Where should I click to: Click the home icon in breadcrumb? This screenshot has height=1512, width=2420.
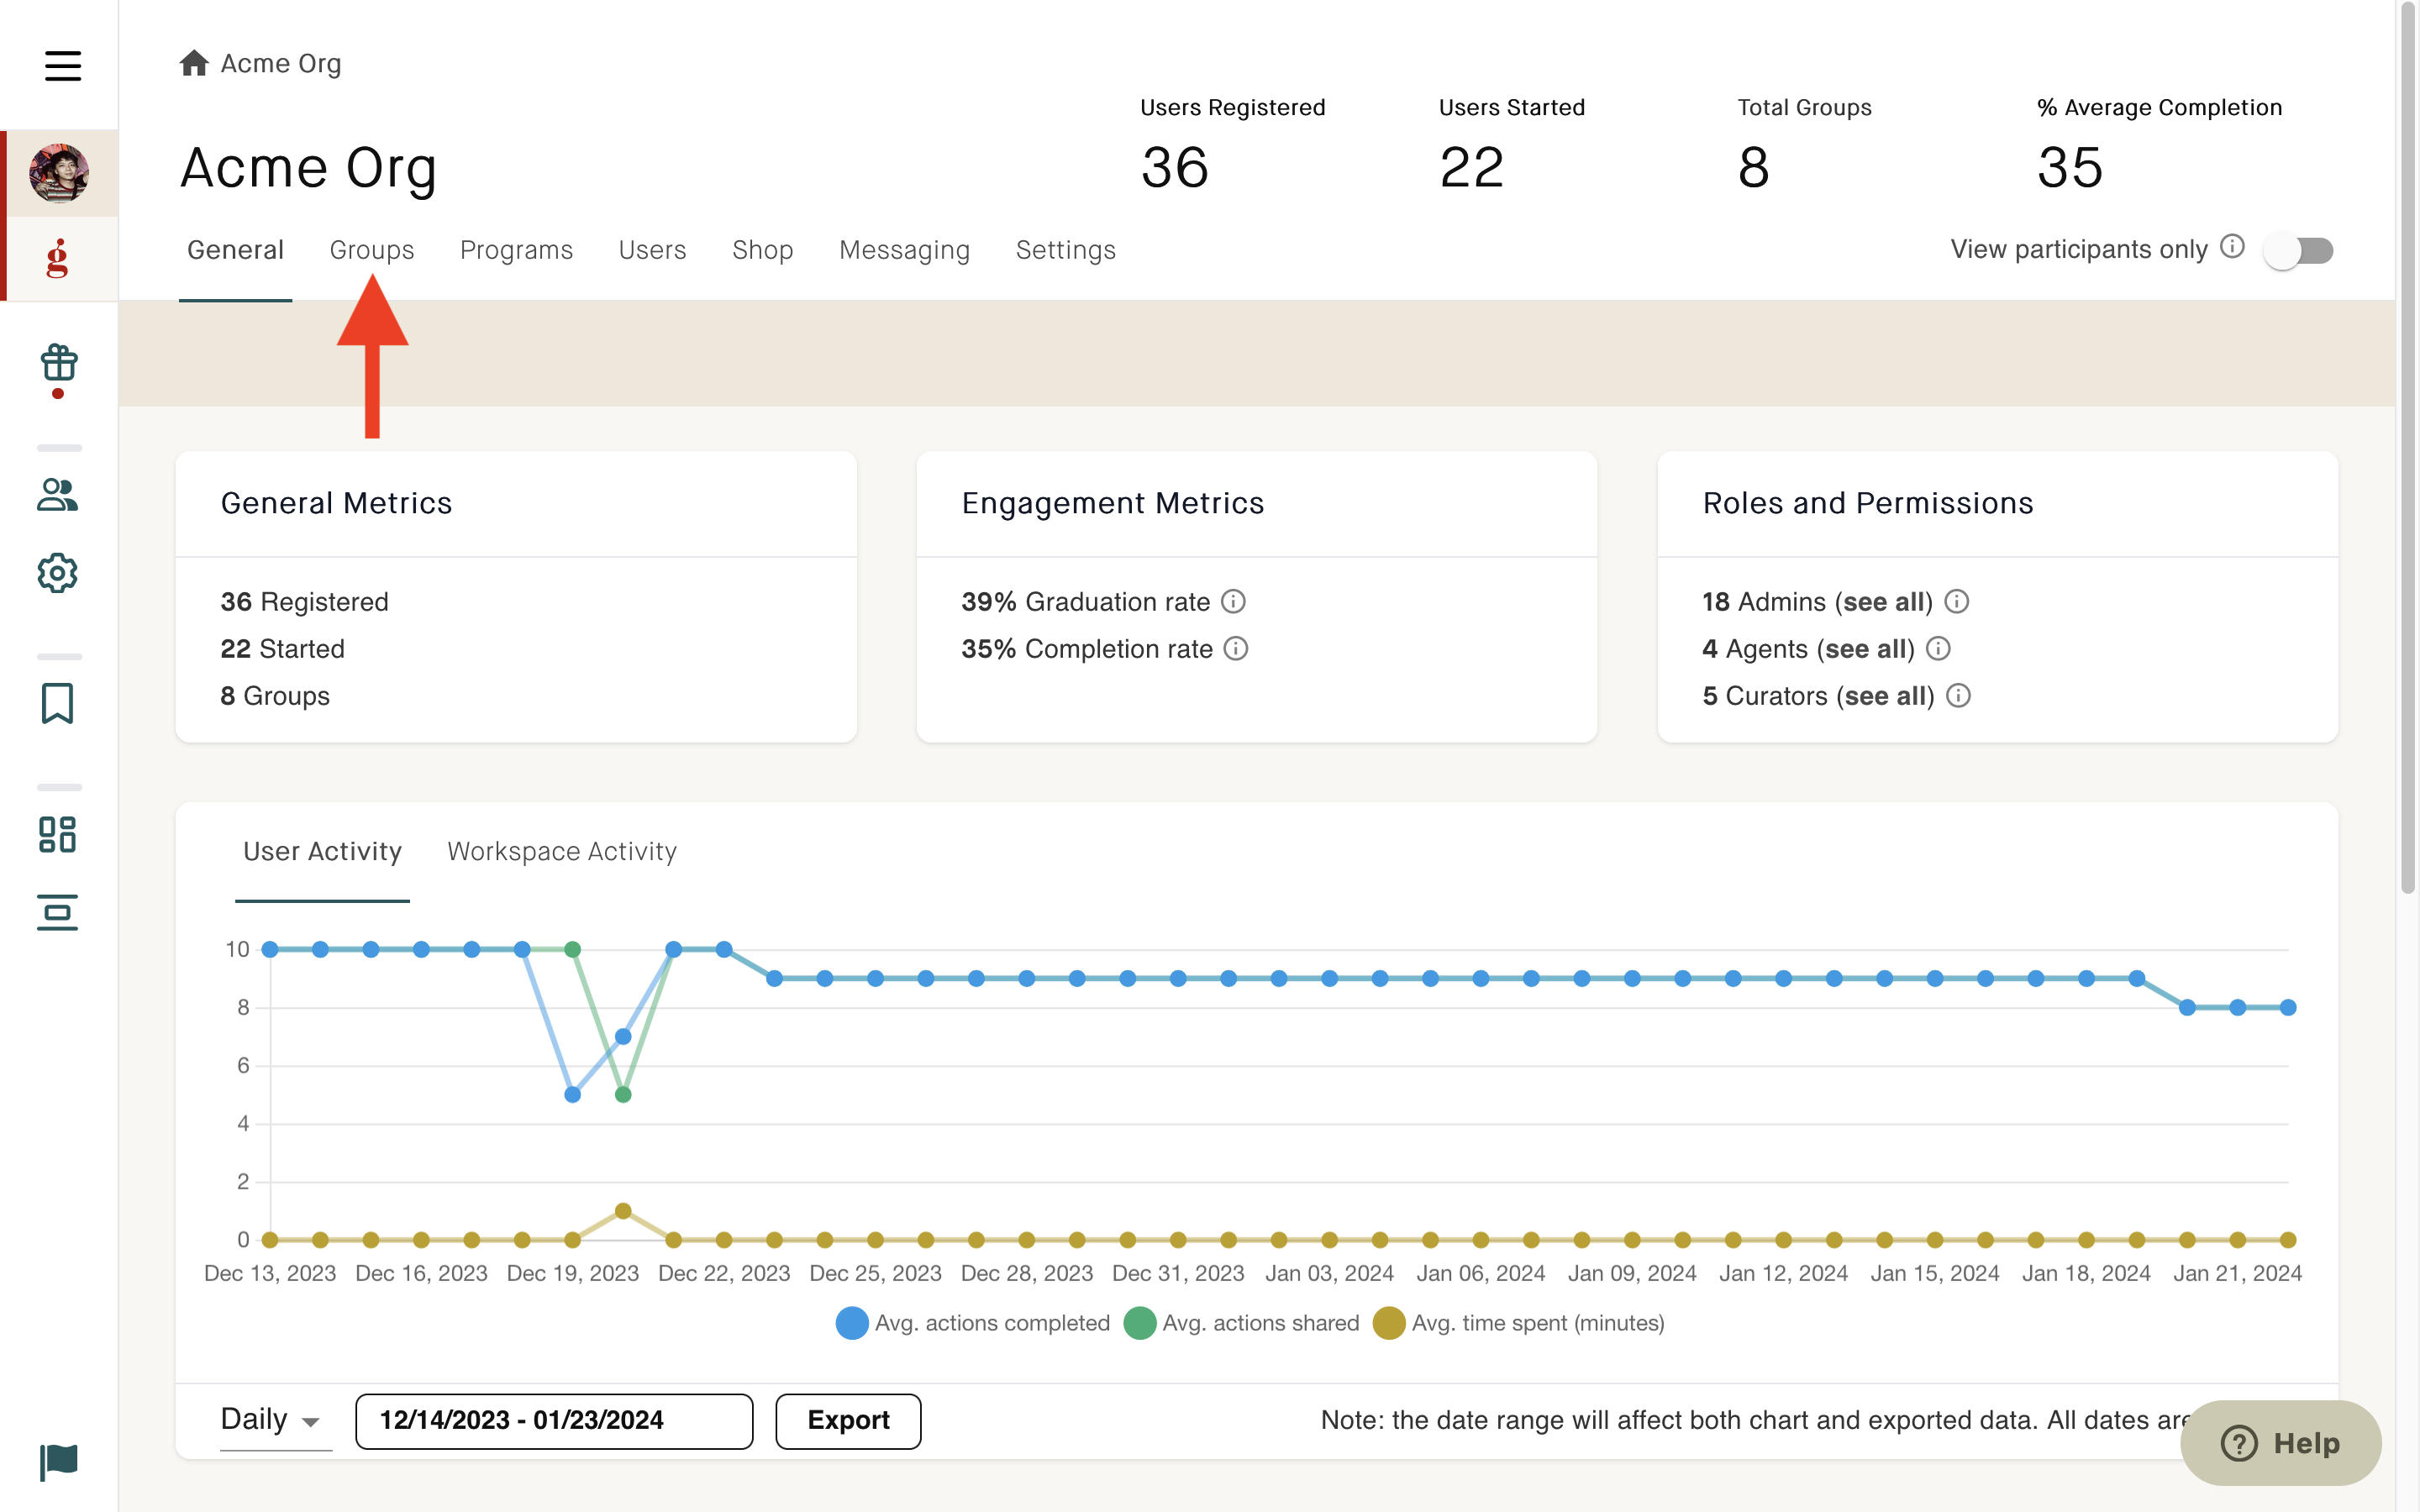coord(194,63)
